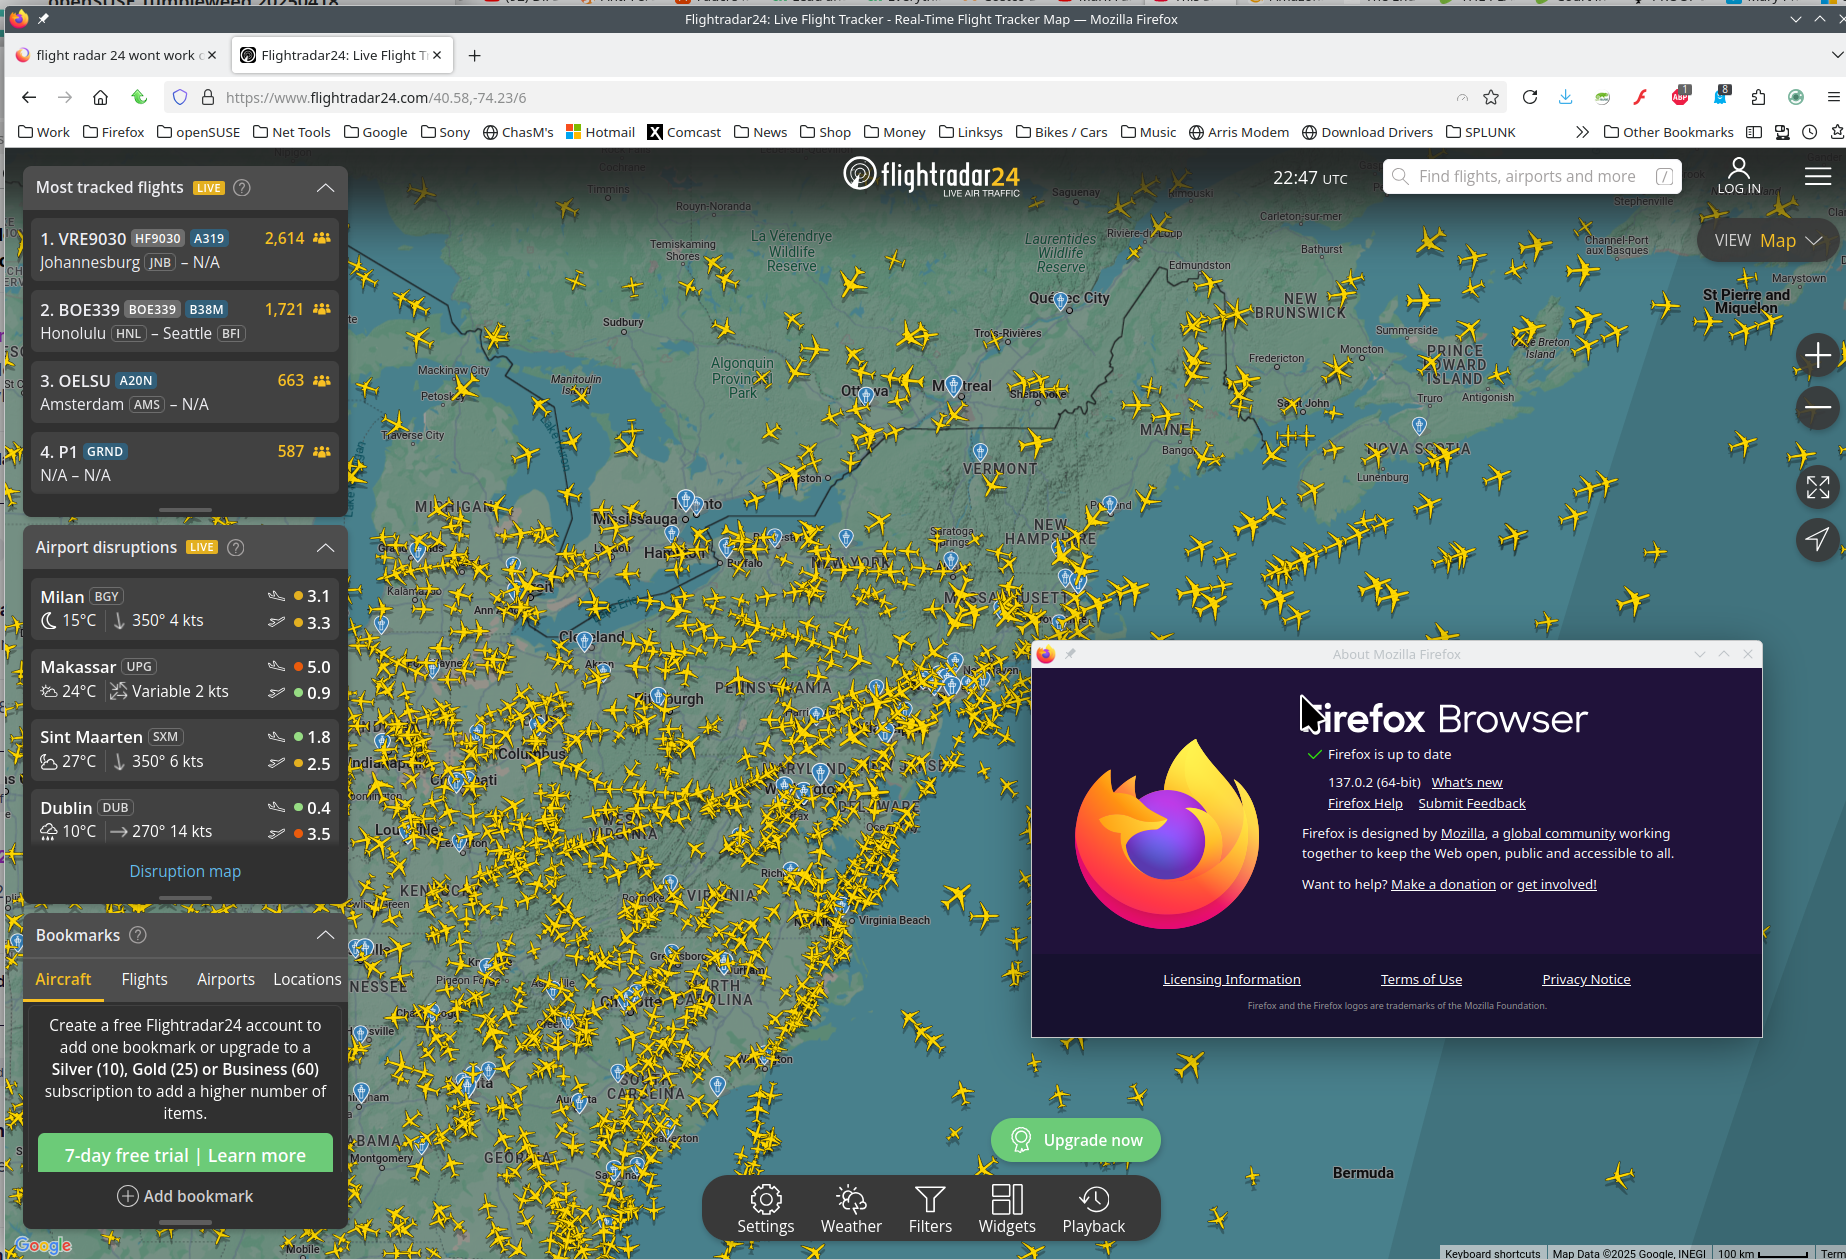Show more bookmarks toolbar items

point(1582,132)
